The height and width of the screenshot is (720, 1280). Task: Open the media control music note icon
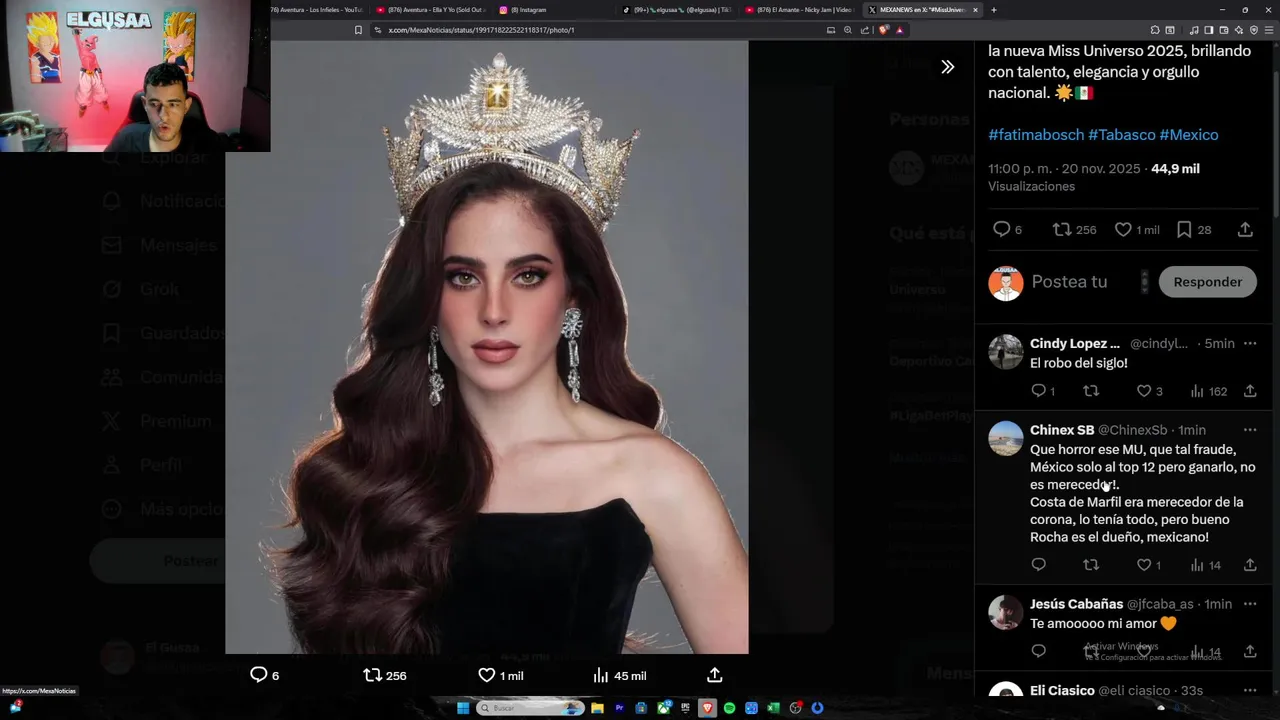(1194, 30)
